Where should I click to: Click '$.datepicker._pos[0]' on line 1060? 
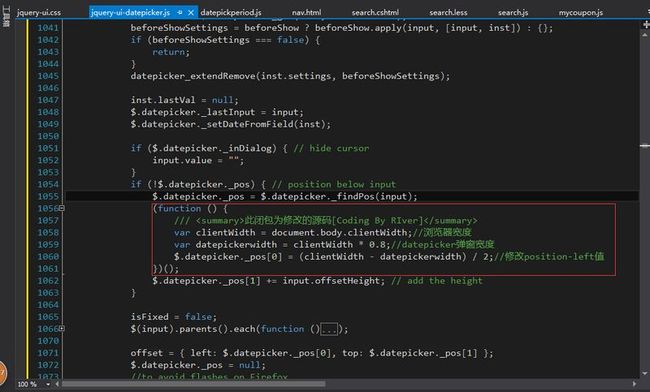228,257
